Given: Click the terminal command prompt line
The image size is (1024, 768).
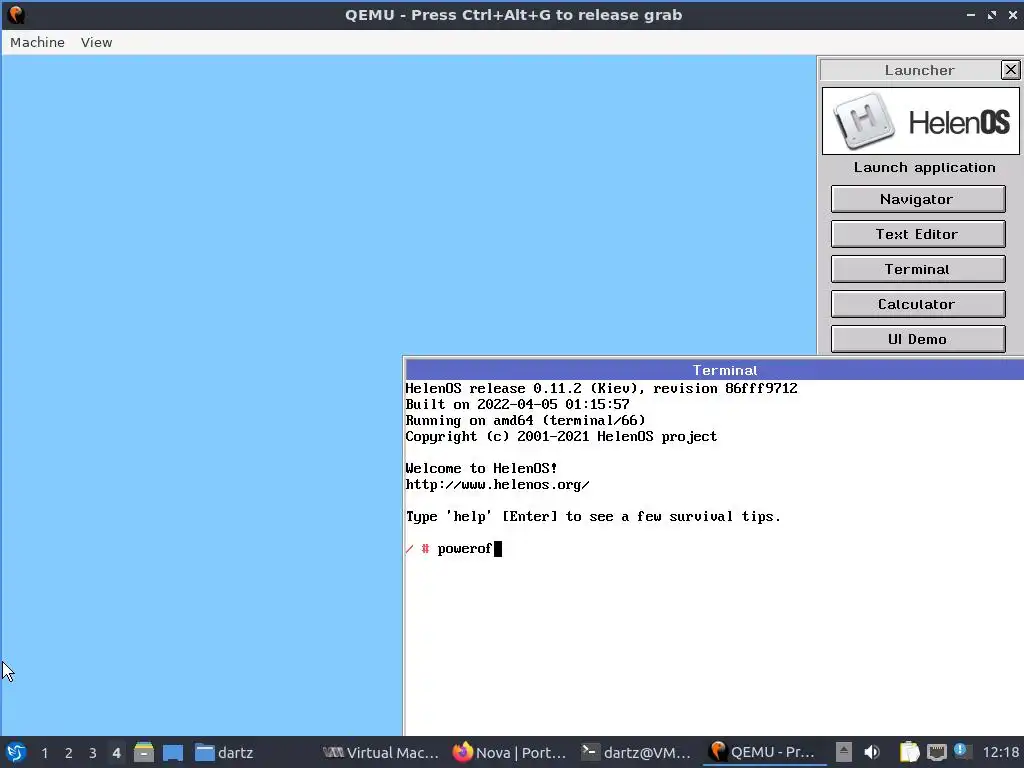Looking at the screenshot, I should [454, 549].
